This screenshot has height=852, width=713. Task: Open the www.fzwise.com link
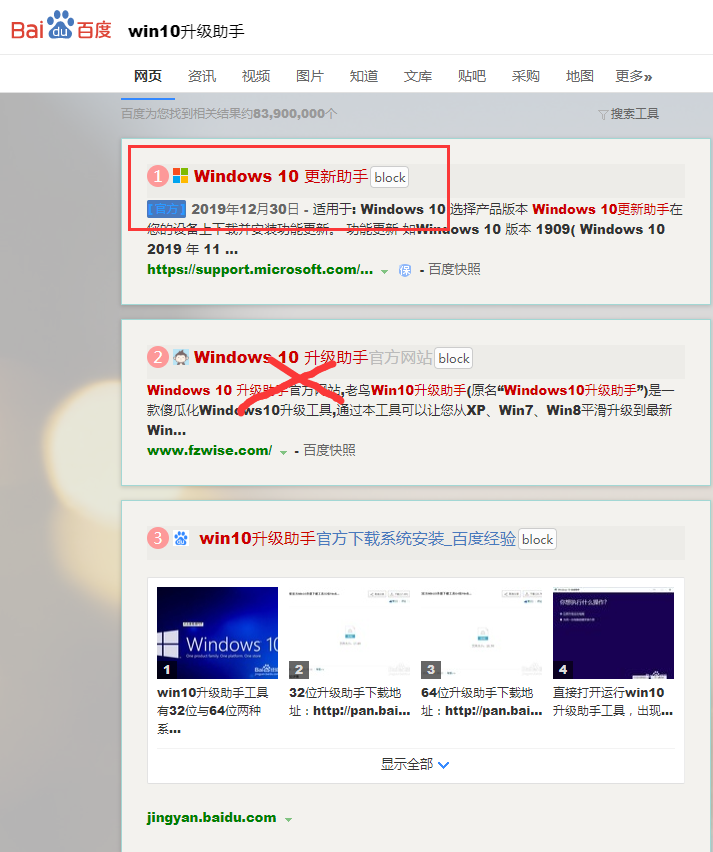pos(210,450)
